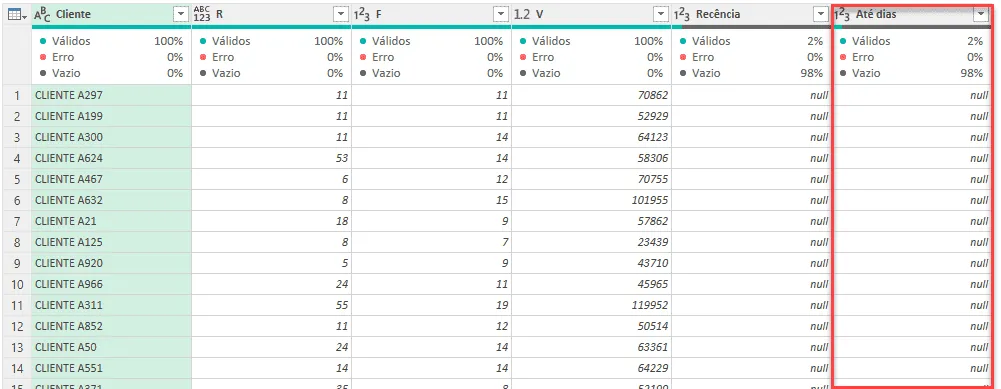Open the Recência column filter dropdown
This screenshot has height=389, width=1001.
(x=821, y=15)
